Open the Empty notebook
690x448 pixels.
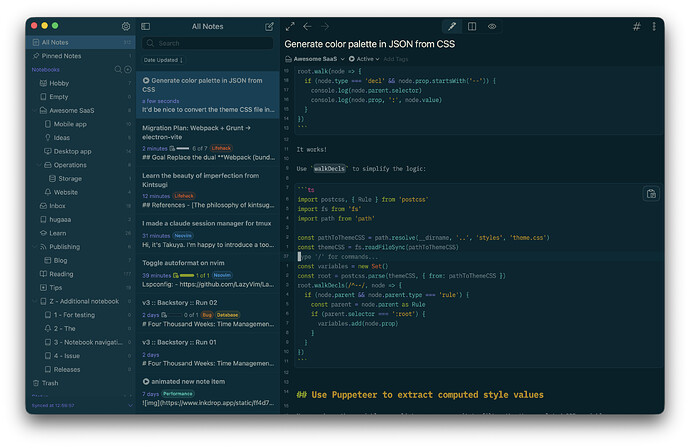[x=81, y=97]
